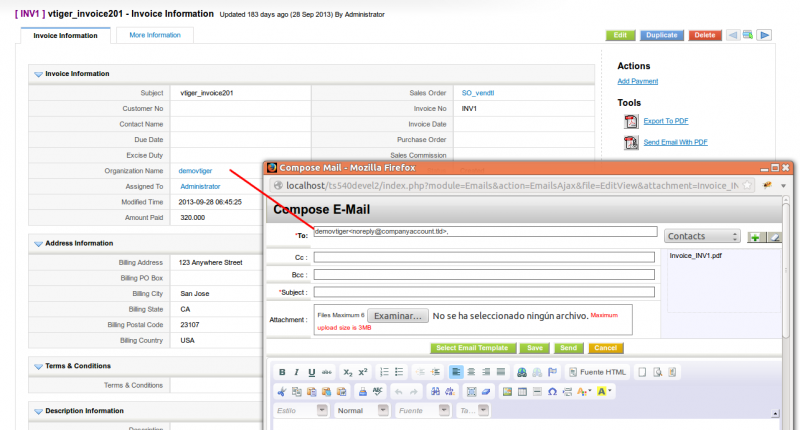Open the text highlight color picker

pos(604,391)
